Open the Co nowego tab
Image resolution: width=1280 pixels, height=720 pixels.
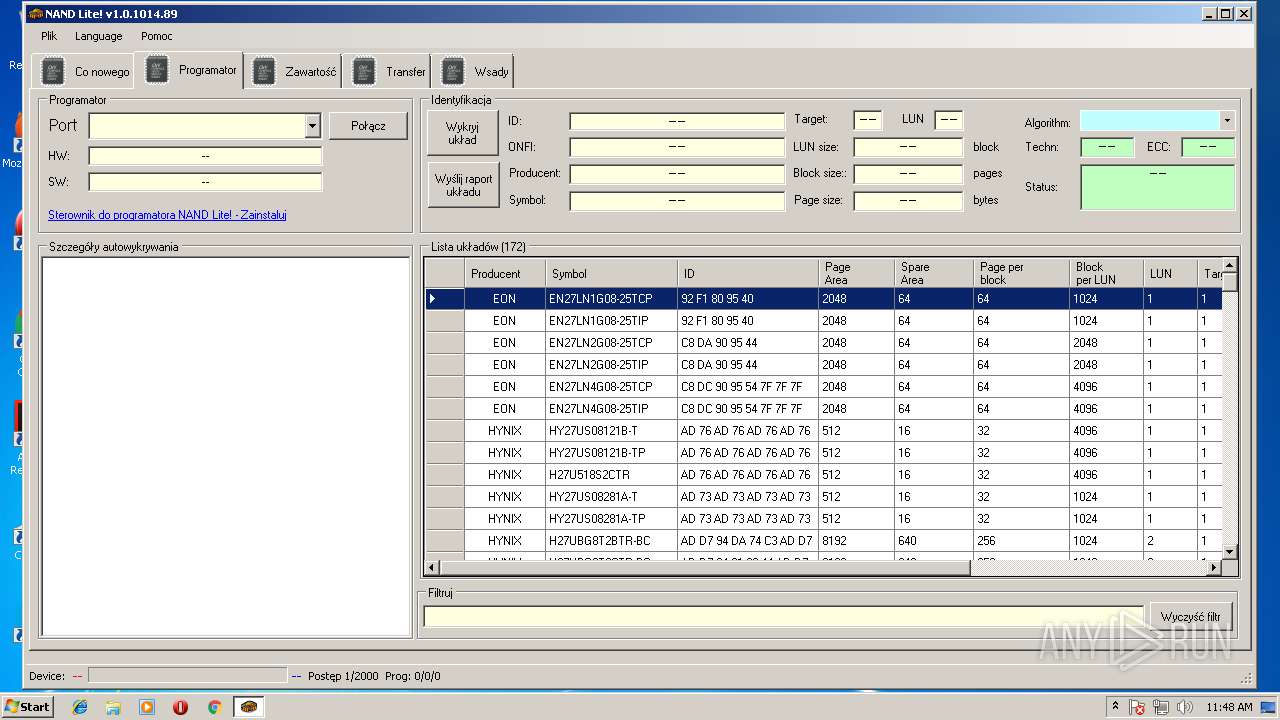(85, 71)
